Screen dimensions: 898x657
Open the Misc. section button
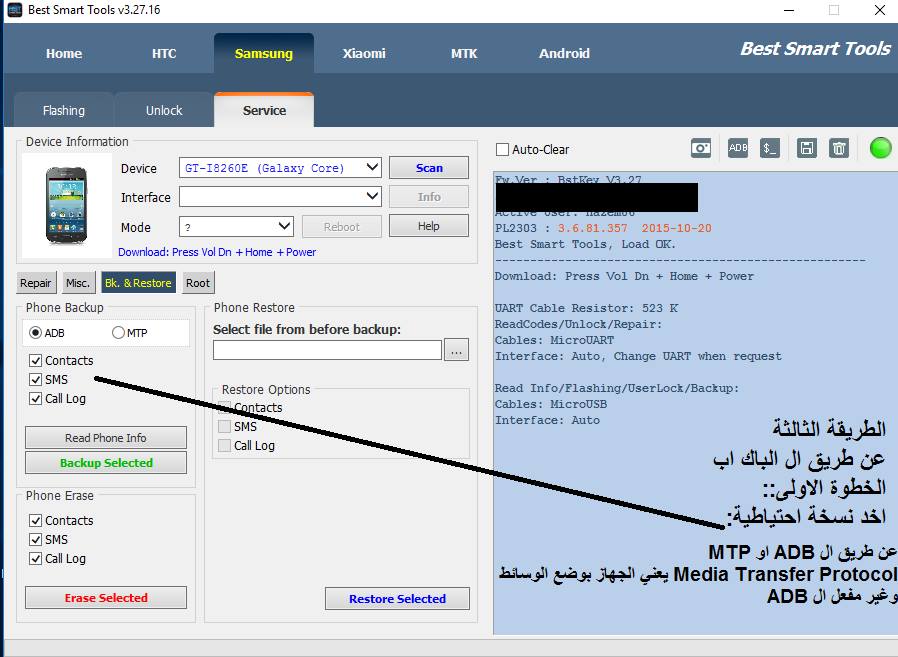(78, 282)
